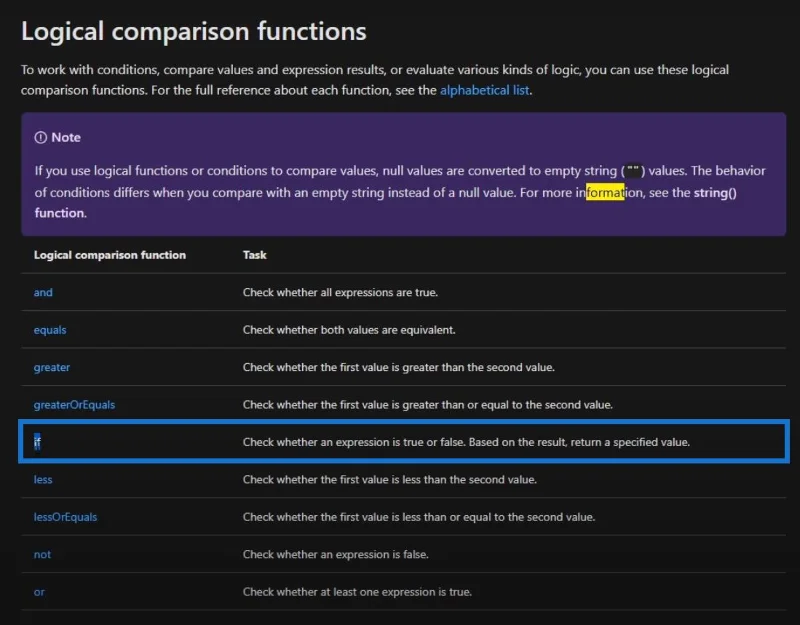
Task: Click the 'Logical comparison function' column header
Action: point(110,255)
